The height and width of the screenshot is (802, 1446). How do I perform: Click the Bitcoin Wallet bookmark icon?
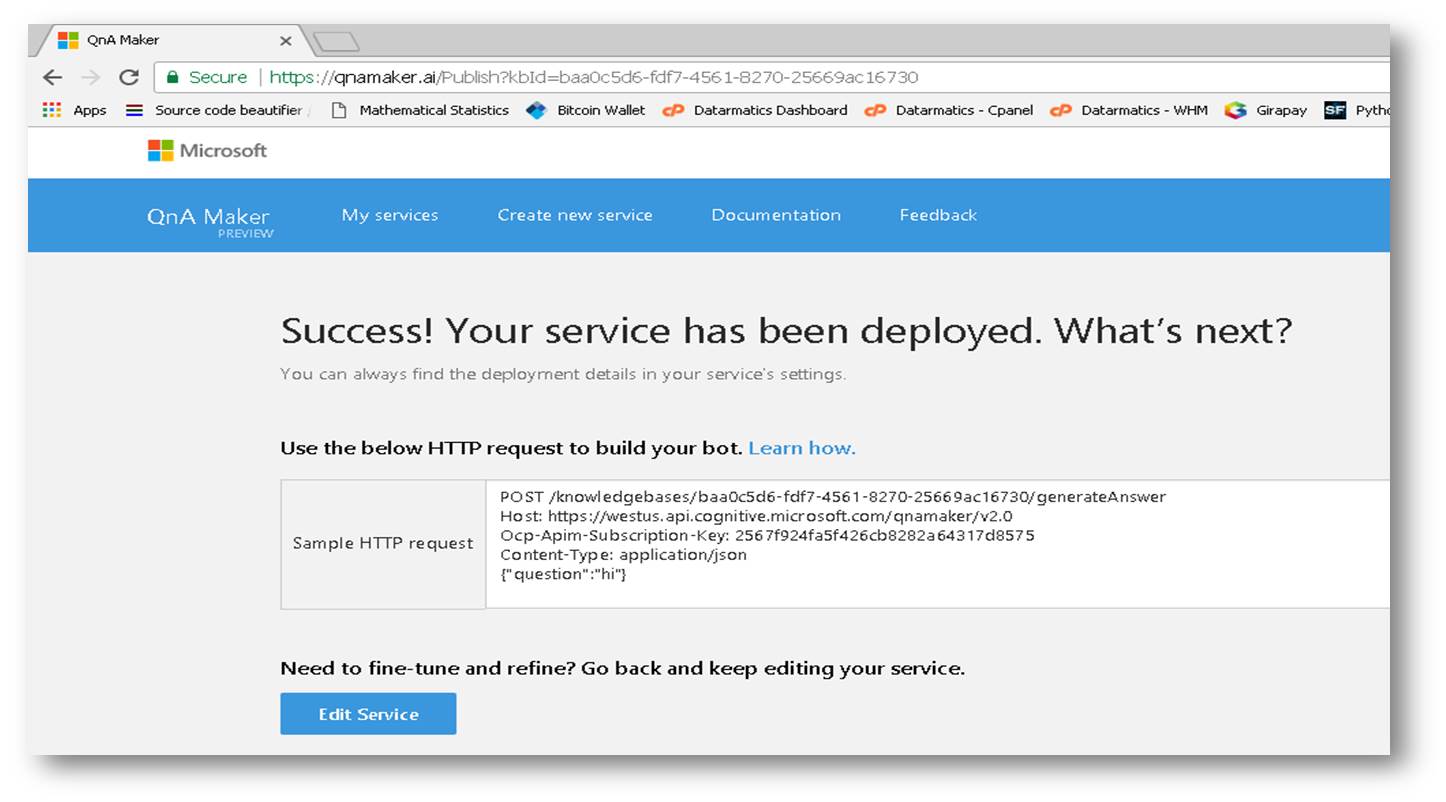(537, 110)
